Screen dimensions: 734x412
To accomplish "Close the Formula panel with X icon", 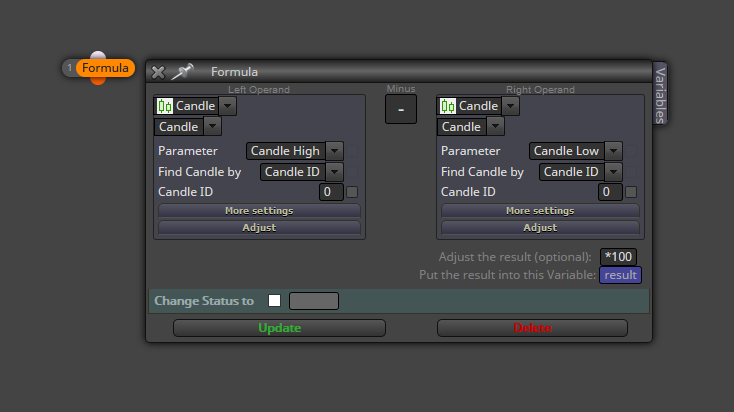I will (158, 72).
